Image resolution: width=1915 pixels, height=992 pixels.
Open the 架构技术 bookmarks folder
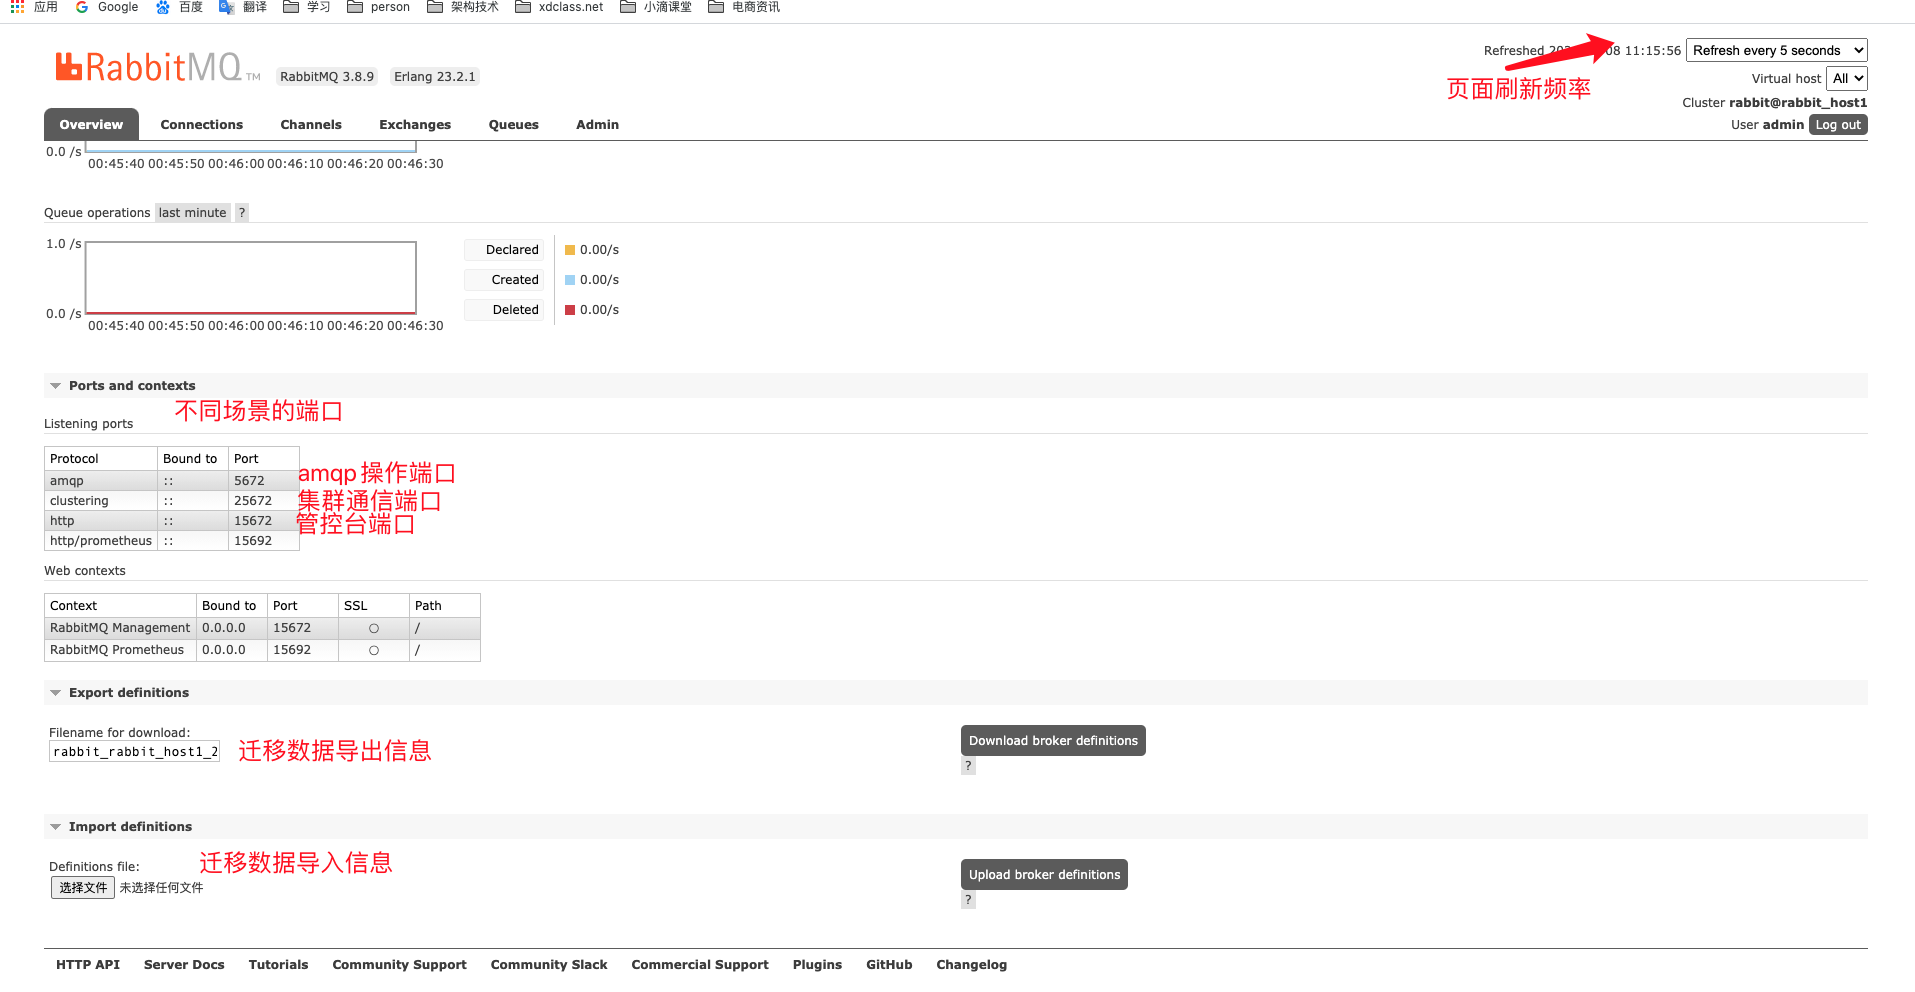tap(463, 7)
